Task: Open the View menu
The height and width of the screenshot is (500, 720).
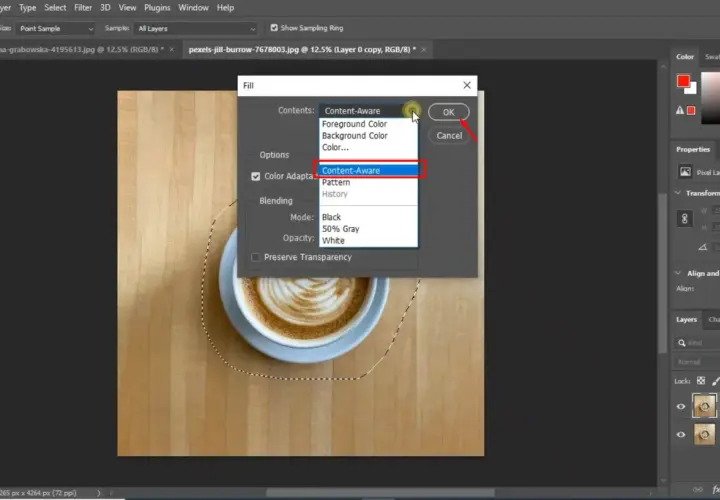Action: point(127,8)
